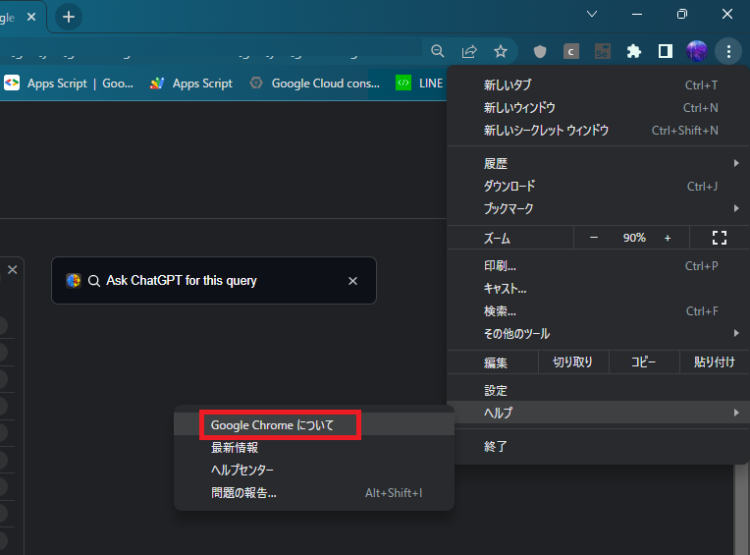
Task: Click the zoom magnifier icon in address bar
Action: coord(437,51)
